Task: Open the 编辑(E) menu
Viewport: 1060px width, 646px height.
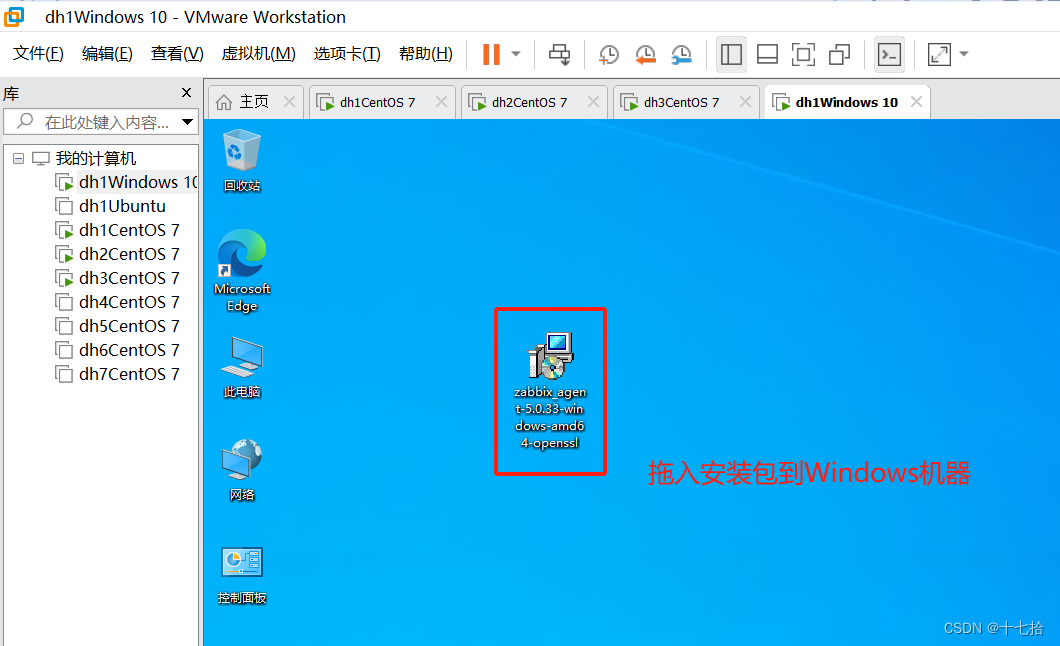Action: click(107, 53)
